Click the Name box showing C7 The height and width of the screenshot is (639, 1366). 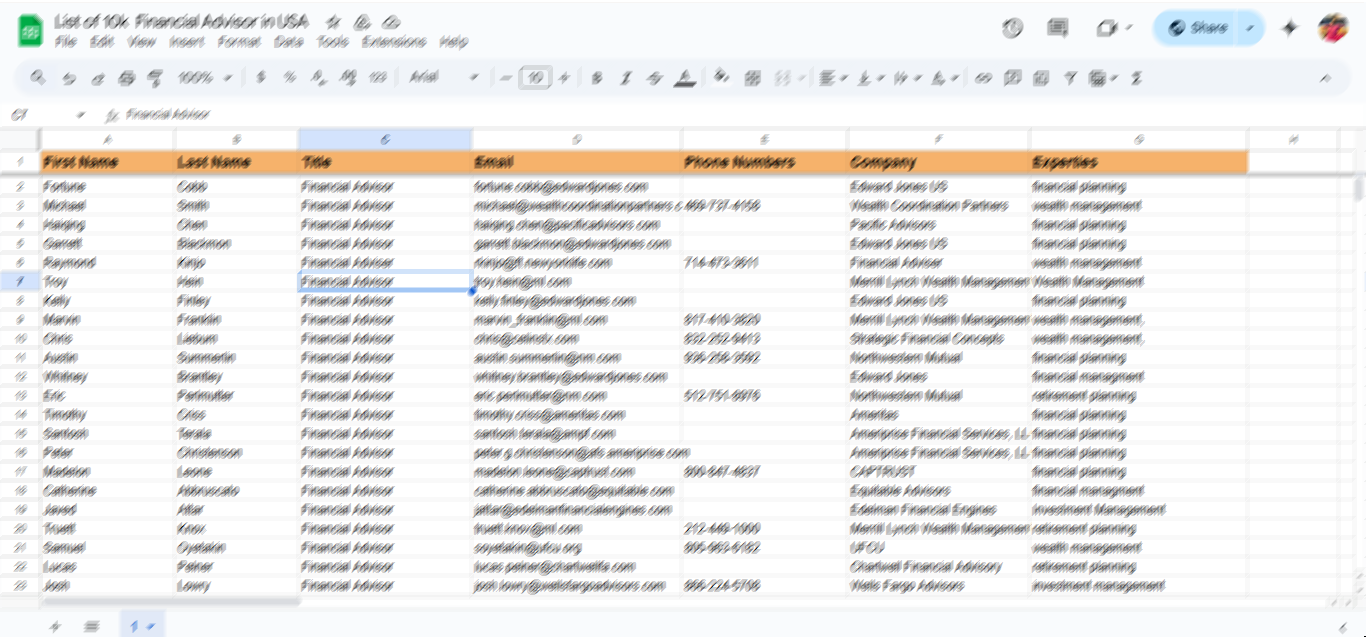pyautogui.click(x=48, y=114)
